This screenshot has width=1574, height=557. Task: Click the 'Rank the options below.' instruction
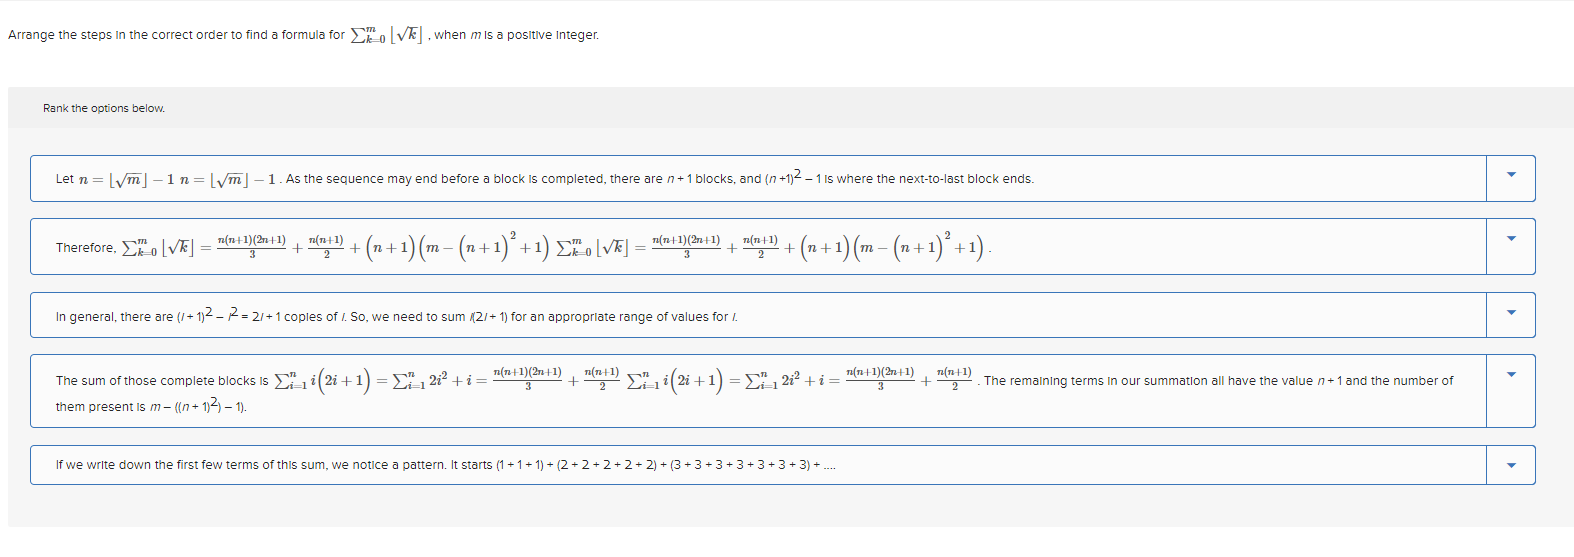[104, 108]
